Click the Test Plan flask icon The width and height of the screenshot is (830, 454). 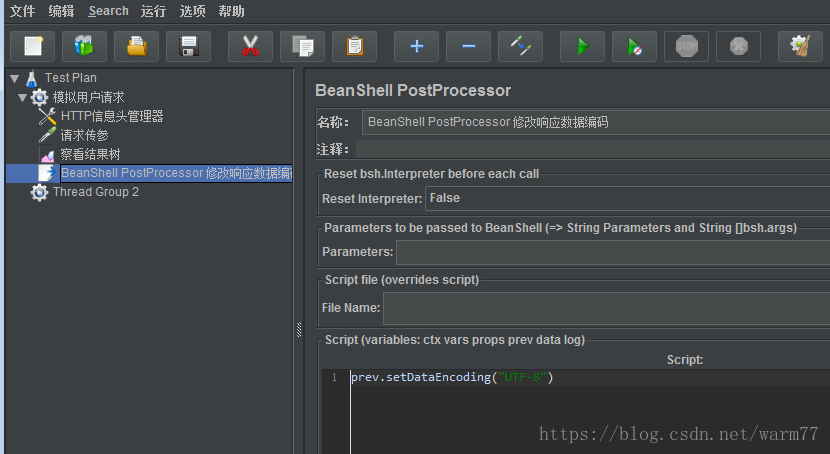(32, 78)
